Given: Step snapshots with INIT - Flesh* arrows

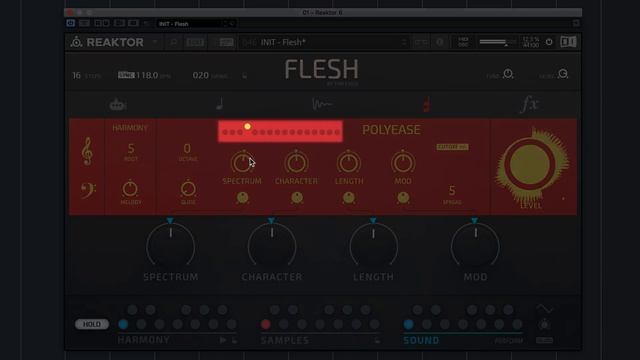Looking at the screenshot, I should (404, 42).
